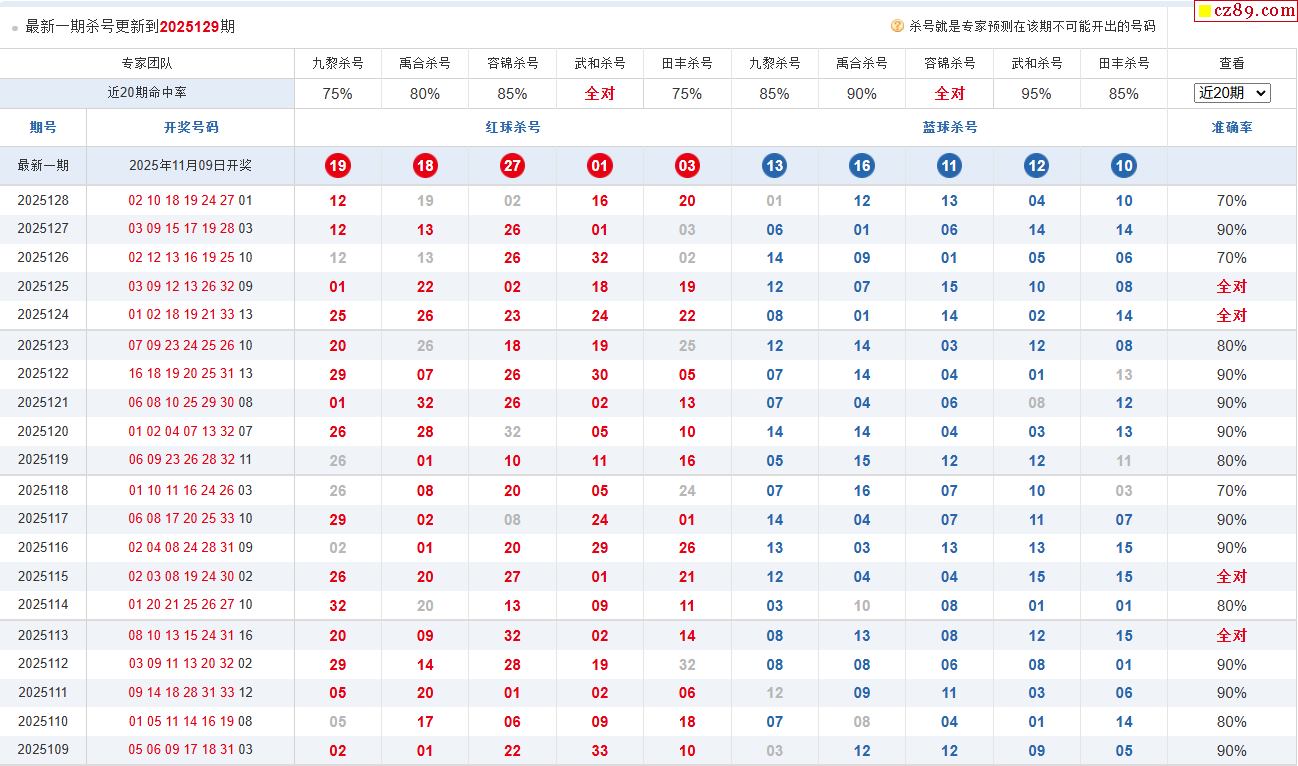This screenshot has width=1298, height=766.
Task: Select blue ball 16 in latest period
Action: [x=862, y=166]
